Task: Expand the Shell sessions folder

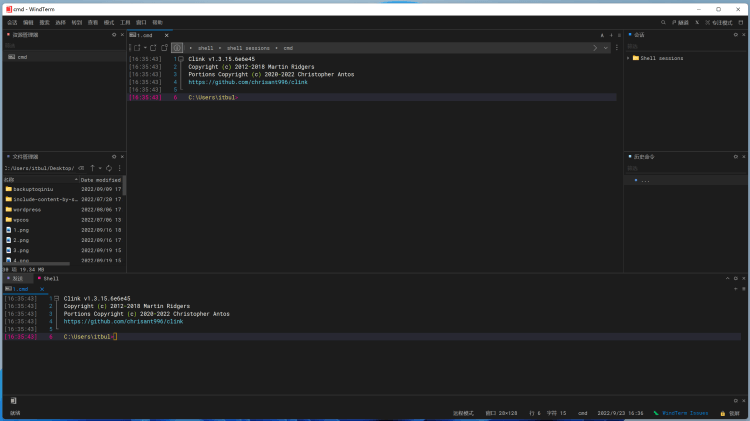Action: click(x=629, y=58)
